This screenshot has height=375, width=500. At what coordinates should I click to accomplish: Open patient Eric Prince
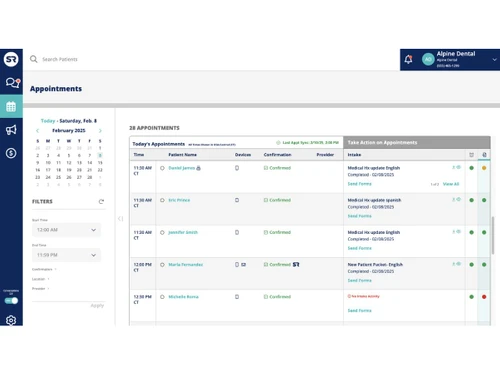tap(179, 200)
